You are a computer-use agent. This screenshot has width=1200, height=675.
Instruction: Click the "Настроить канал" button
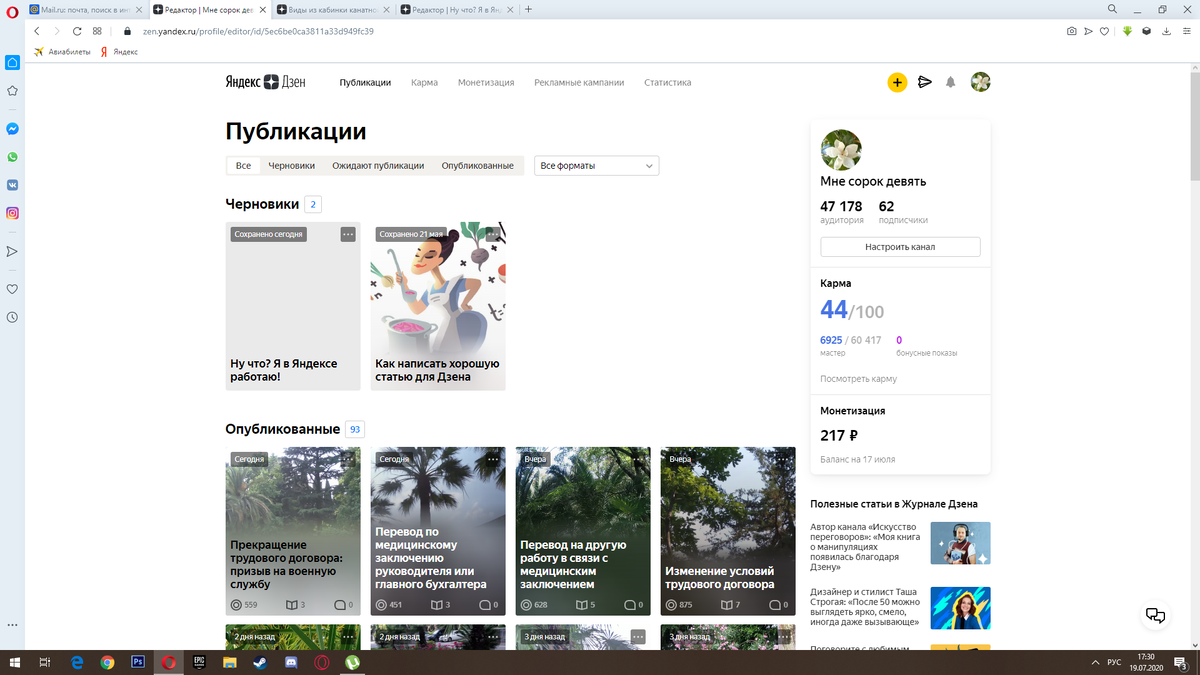pyautogui.click(x=900, y=246)
